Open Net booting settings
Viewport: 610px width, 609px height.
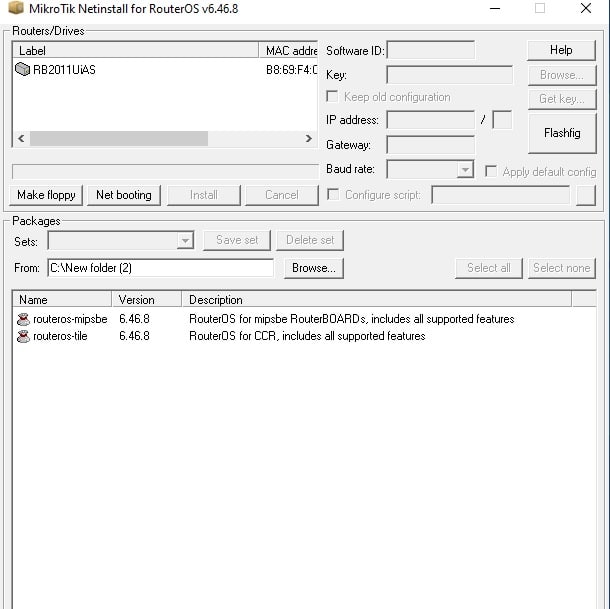124,195
